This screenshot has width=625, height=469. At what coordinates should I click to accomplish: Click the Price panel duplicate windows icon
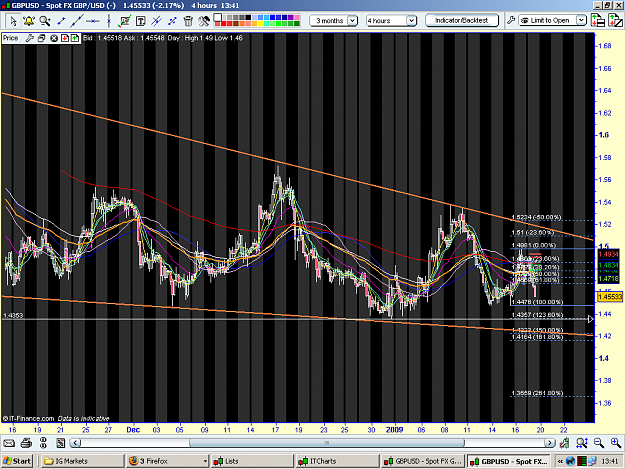point(41,38)
